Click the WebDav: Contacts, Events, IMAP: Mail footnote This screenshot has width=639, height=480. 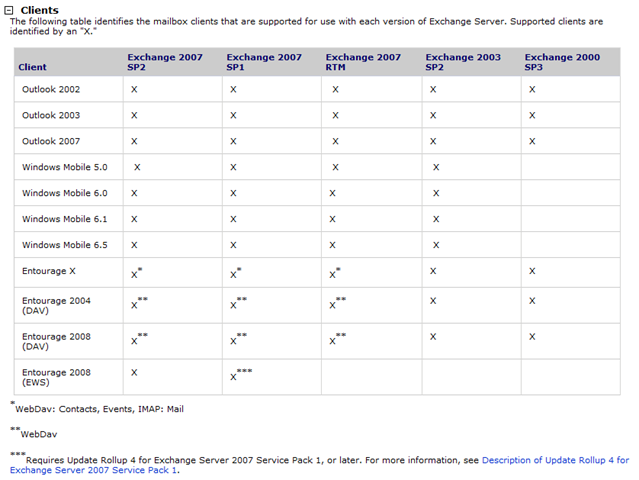tap(97, 408)
